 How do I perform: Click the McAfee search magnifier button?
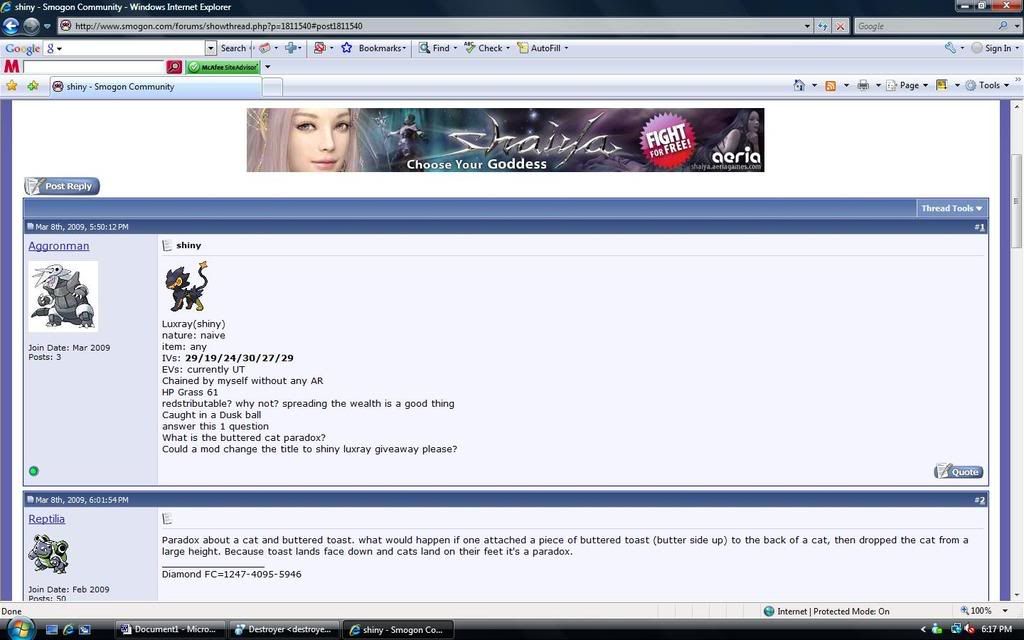(x=174, y=67)
